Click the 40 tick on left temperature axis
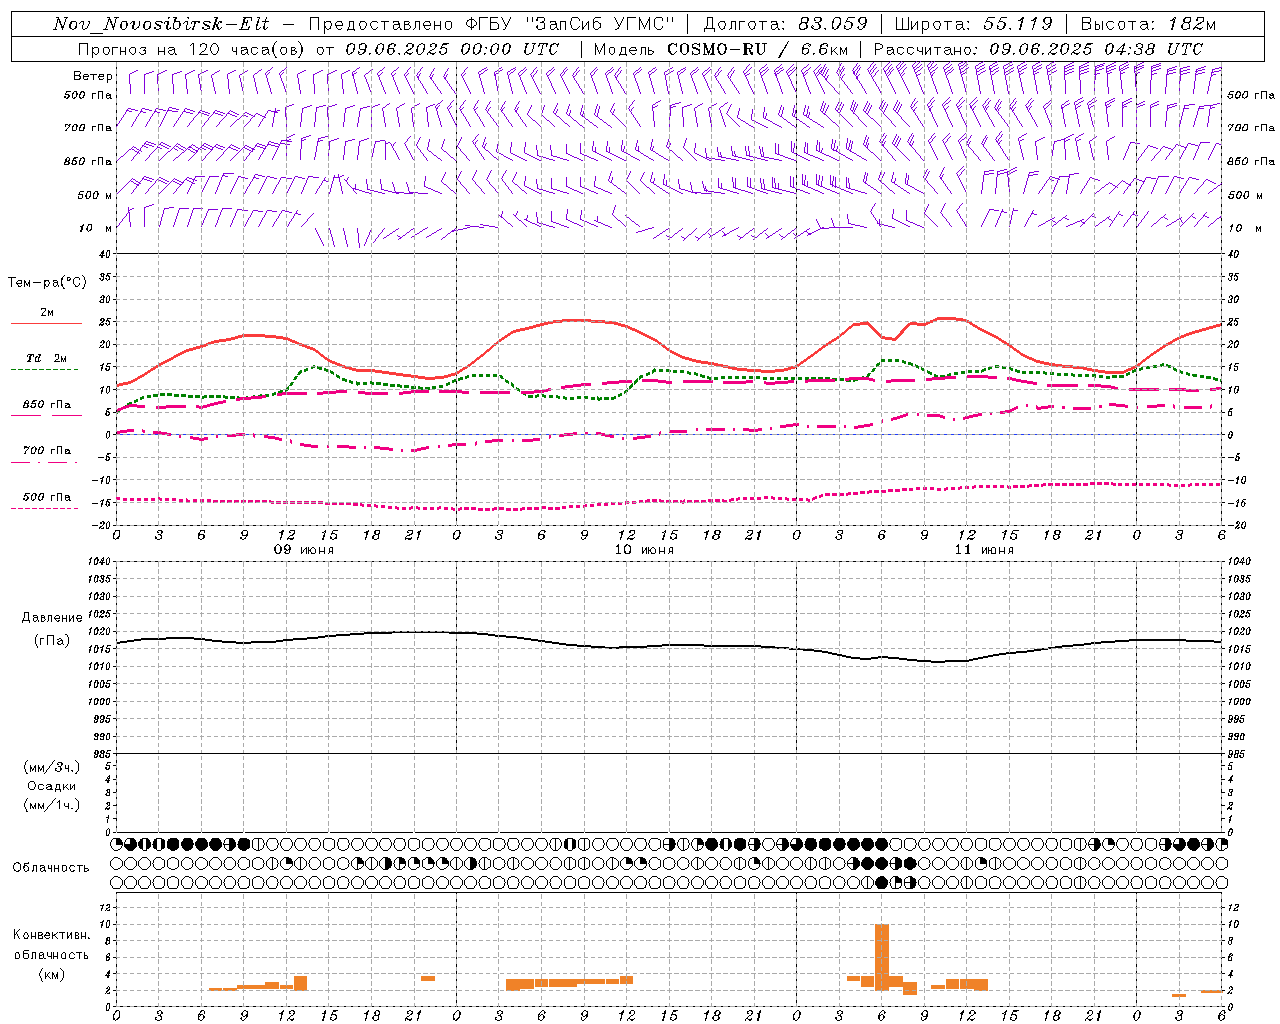1280x1024 pixels. pos(106,254)
